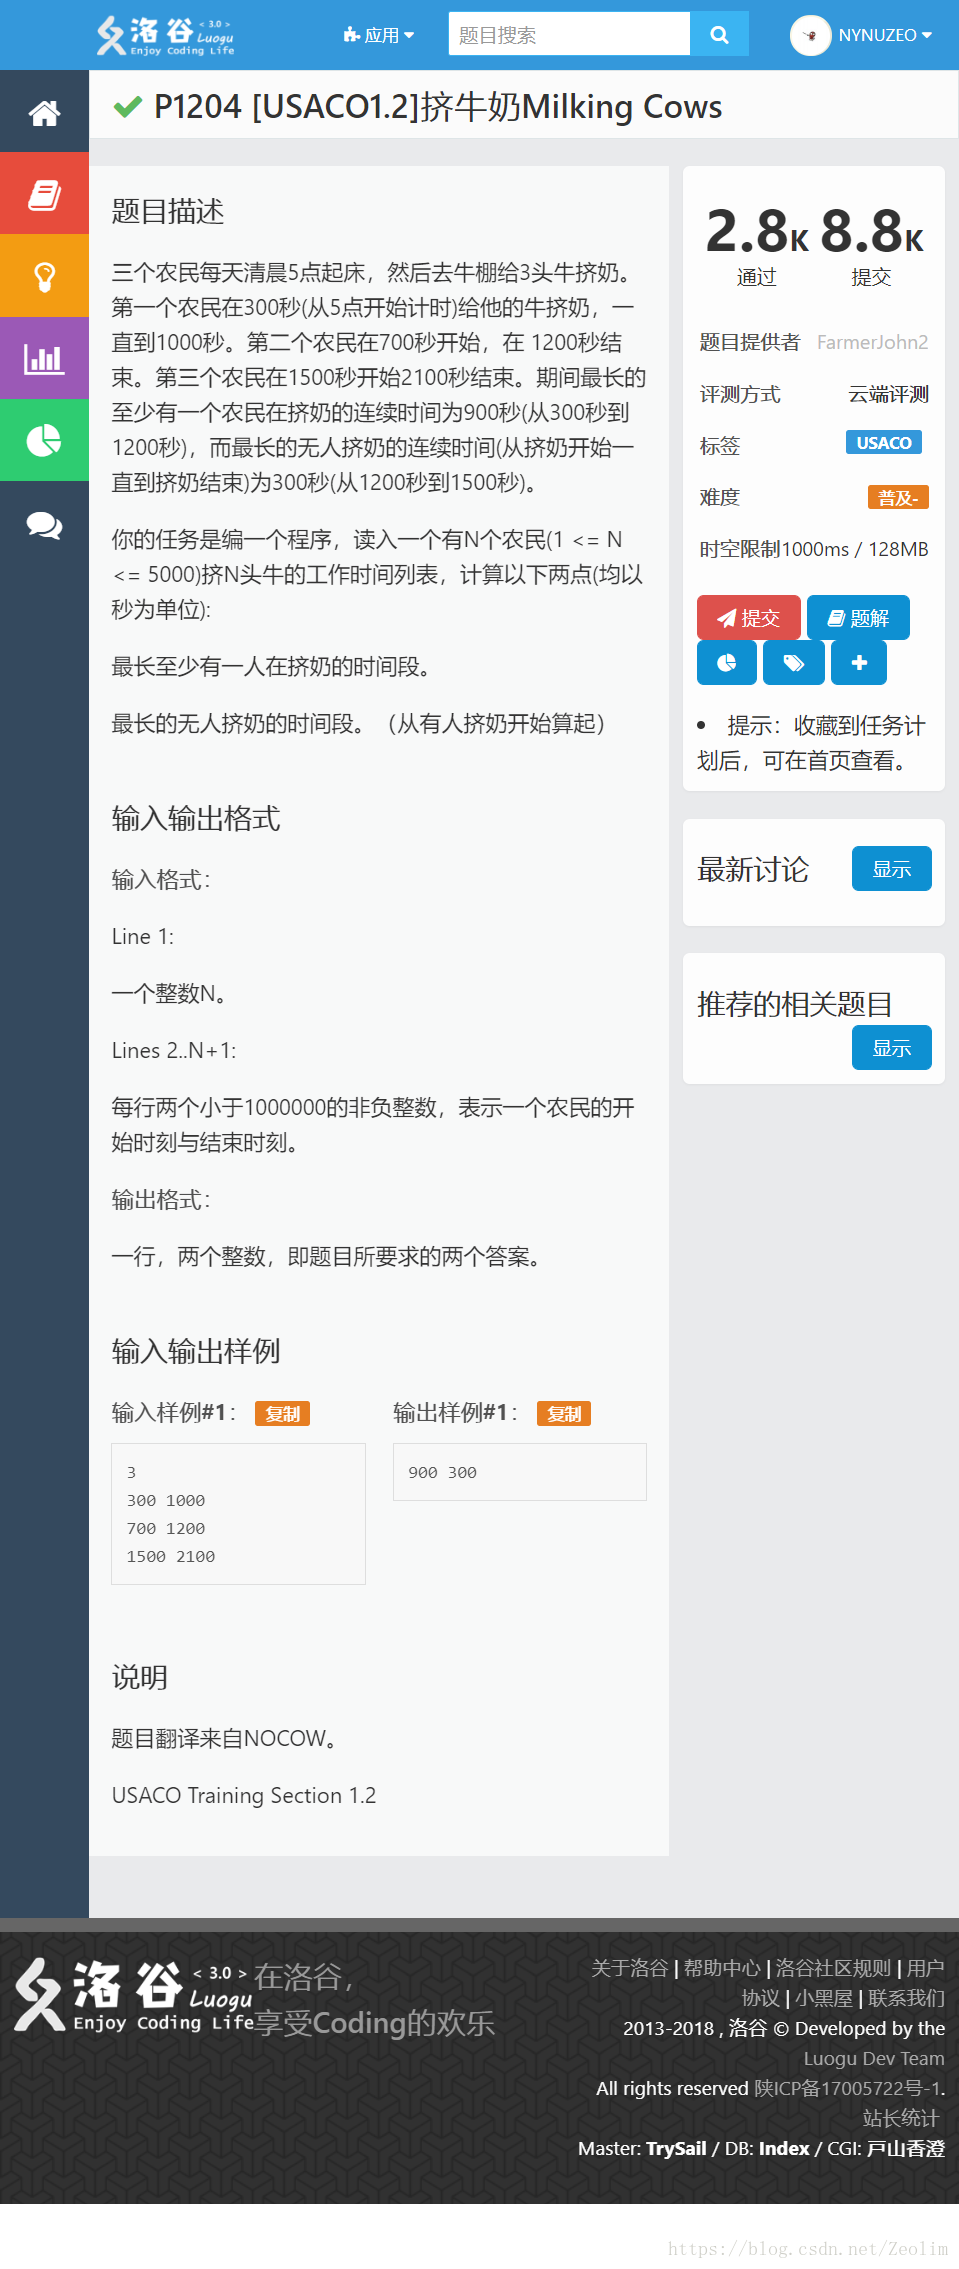
Task: Click the blue magnifier search button
Action: tap(719, 35)
